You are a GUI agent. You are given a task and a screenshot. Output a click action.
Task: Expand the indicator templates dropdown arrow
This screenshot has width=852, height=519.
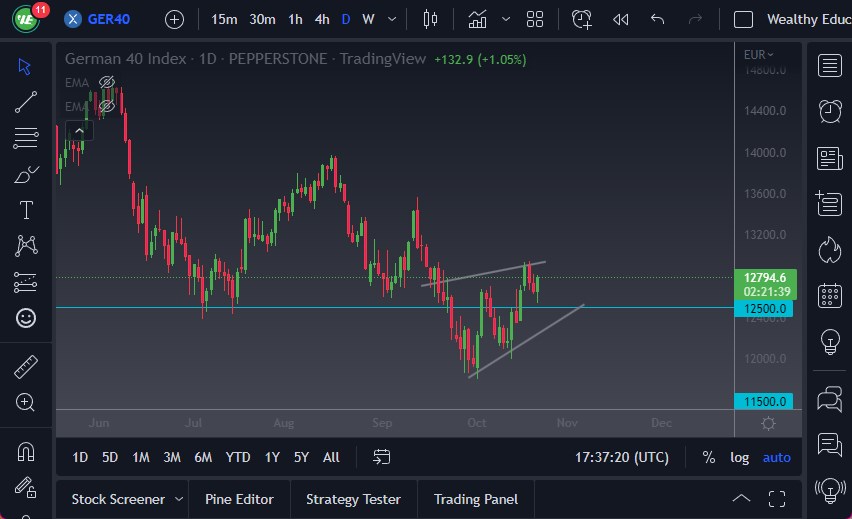click(506, 20)
